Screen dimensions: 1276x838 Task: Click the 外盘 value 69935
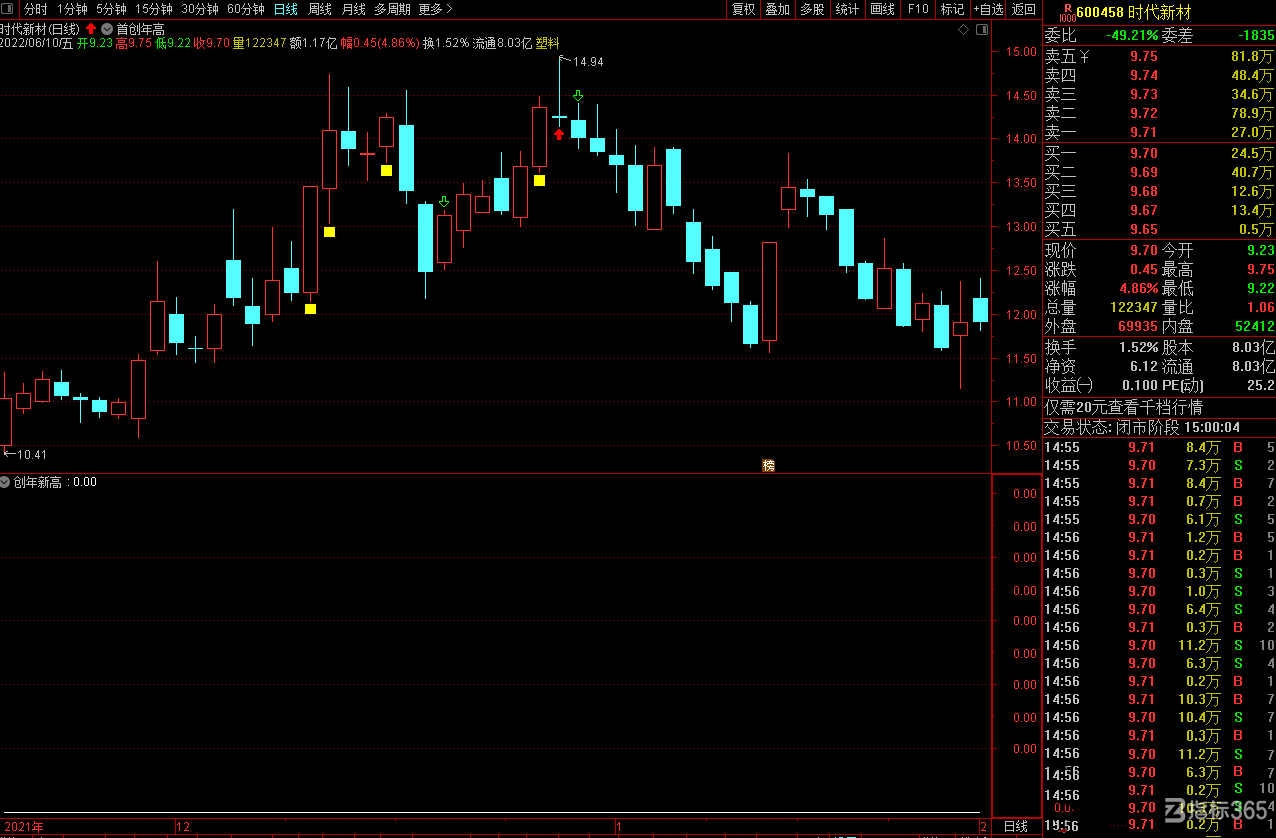[x=1138, y=326]
